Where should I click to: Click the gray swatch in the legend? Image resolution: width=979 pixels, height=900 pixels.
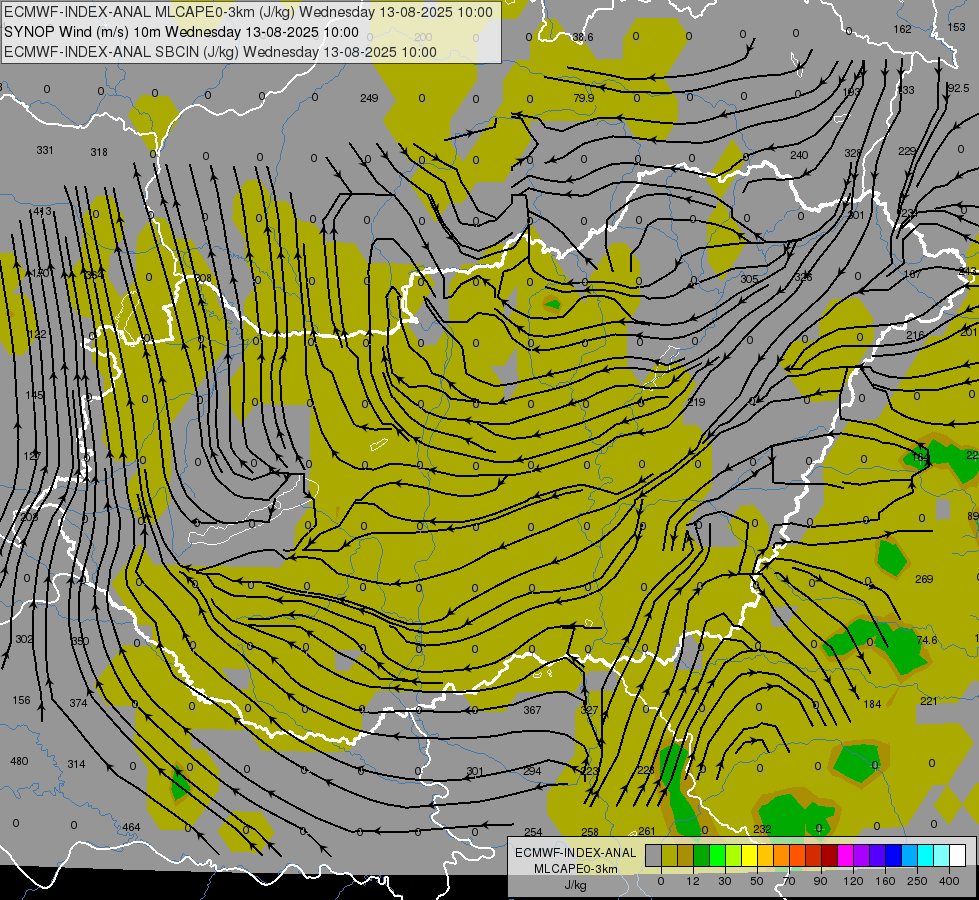click(654, 855)
